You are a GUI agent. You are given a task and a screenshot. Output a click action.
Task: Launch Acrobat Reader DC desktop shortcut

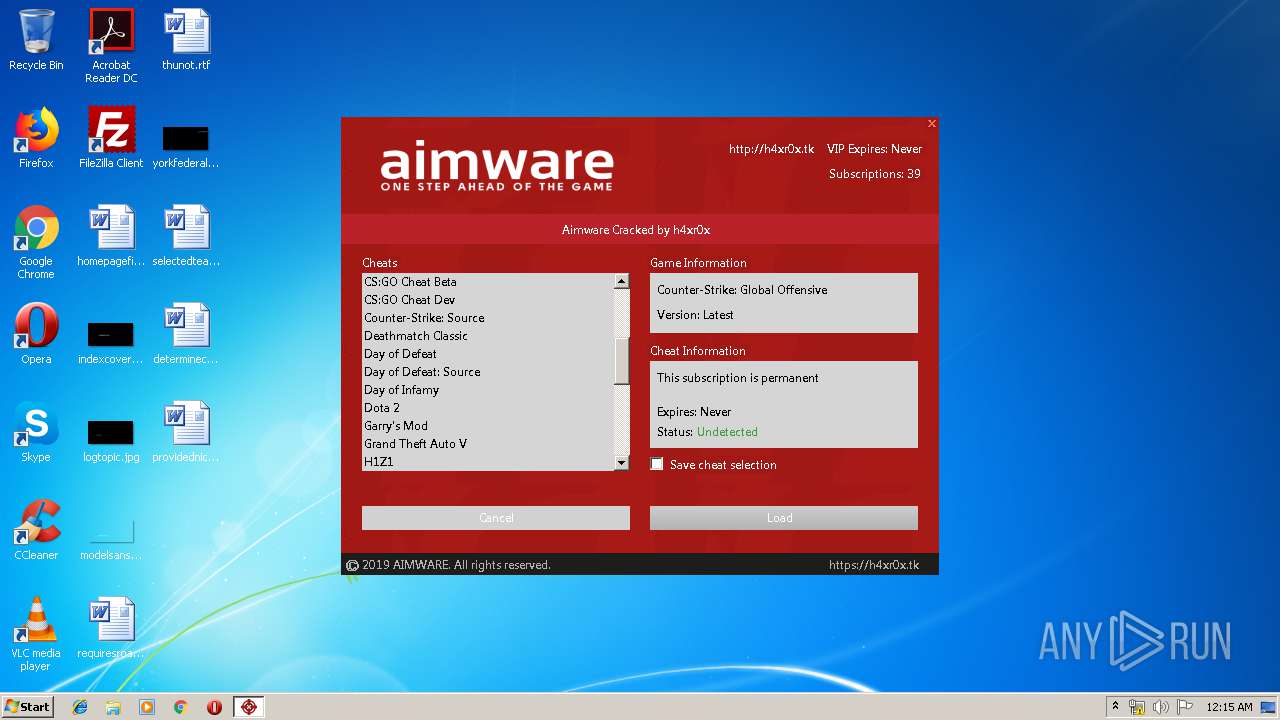111,46
